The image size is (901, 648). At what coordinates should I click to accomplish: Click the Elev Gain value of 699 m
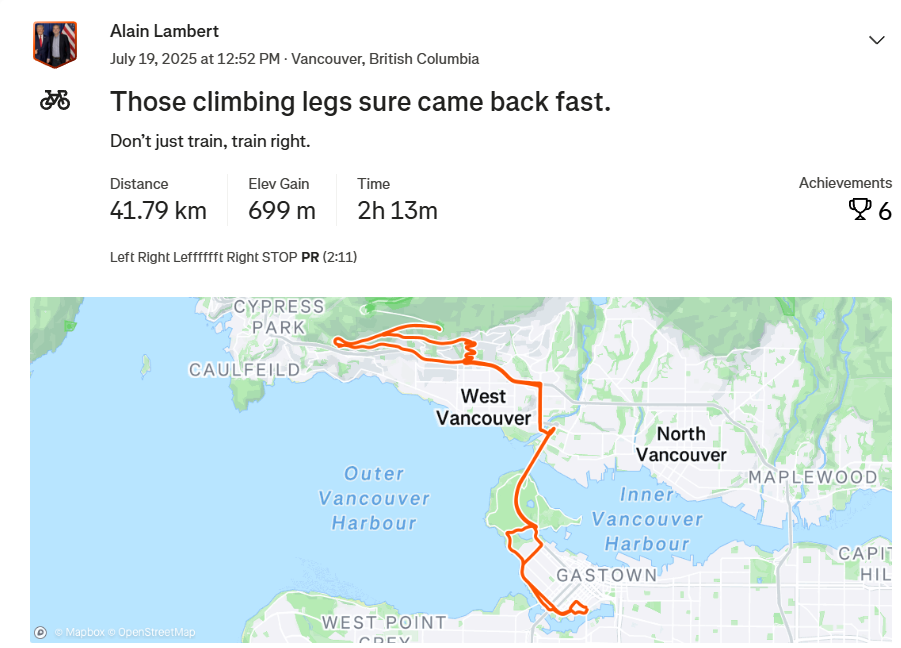click(281, 210)
